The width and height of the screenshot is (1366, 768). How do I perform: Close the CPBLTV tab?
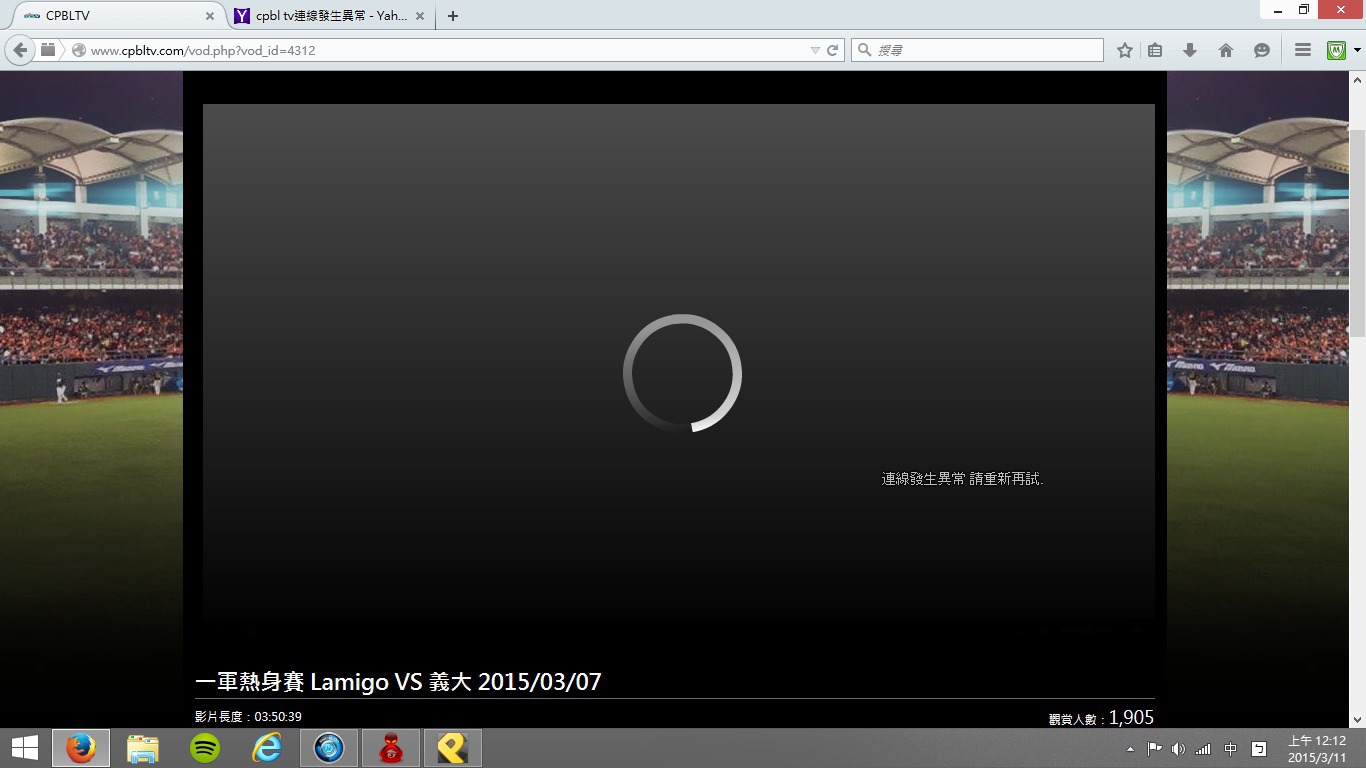[210, 16]
